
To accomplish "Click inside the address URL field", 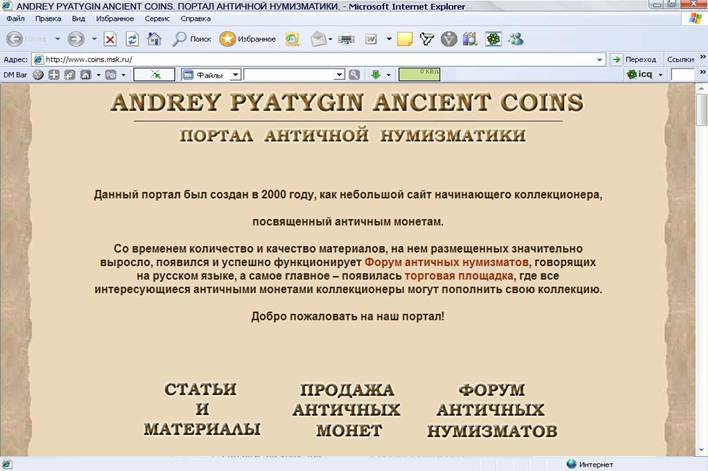I will point(300,59).
